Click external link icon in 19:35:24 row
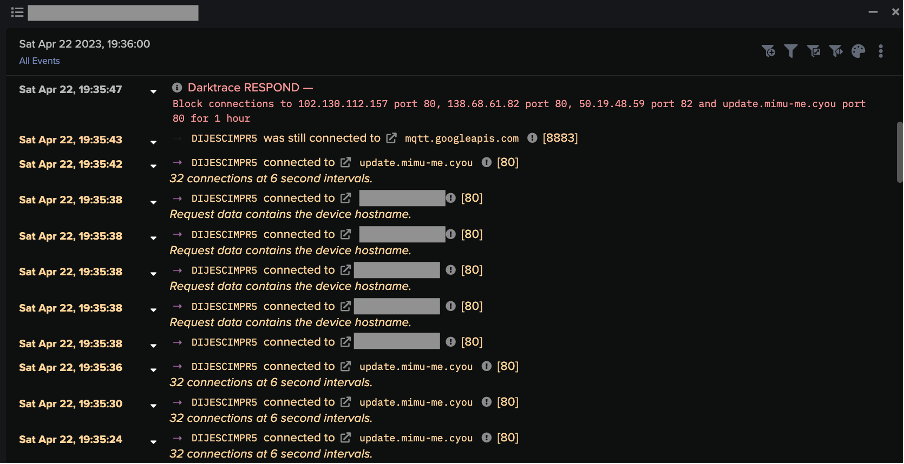The width and height of the screenshot is (904, 464). click(x=346, y=438)
